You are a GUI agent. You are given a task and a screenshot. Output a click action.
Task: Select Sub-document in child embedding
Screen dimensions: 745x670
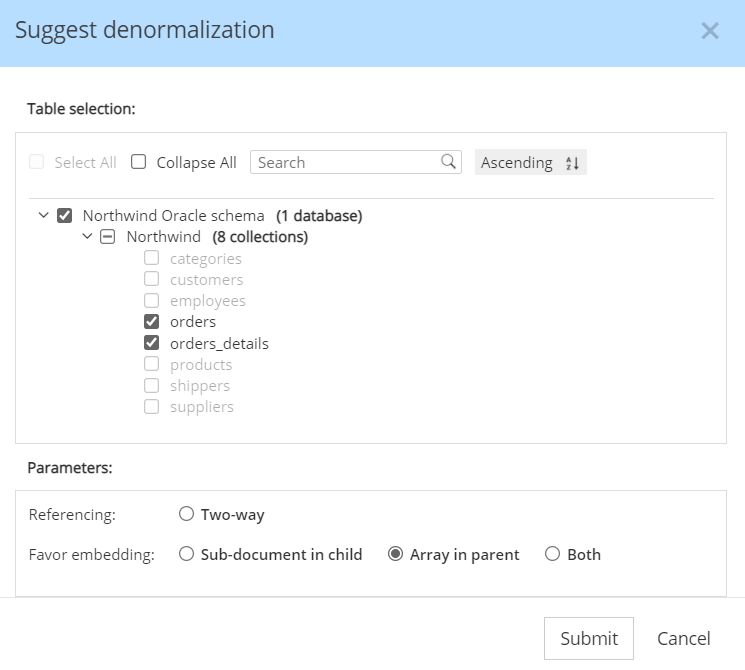[186, 554]
